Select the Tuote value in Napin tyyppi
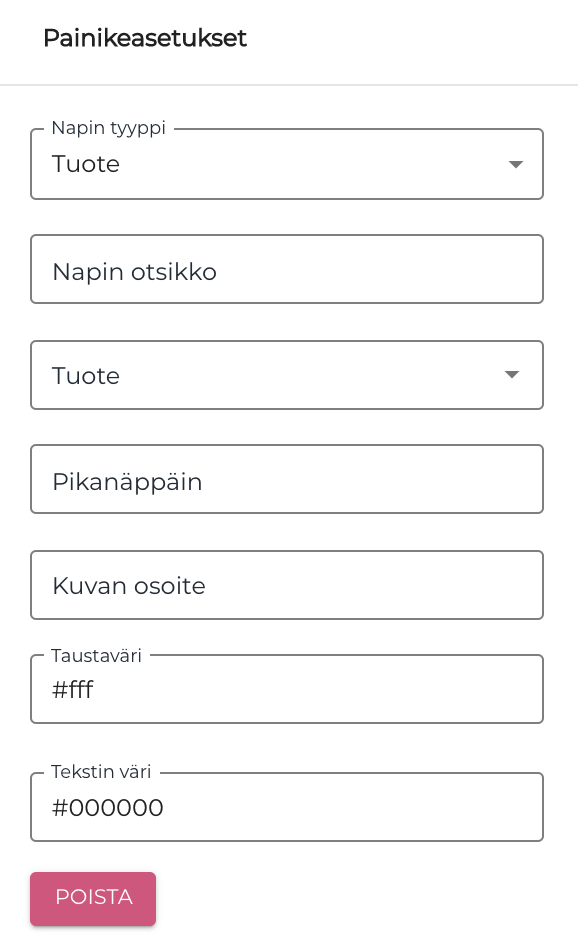The width and height of the screenshot is (578, 948). point(85,164)
